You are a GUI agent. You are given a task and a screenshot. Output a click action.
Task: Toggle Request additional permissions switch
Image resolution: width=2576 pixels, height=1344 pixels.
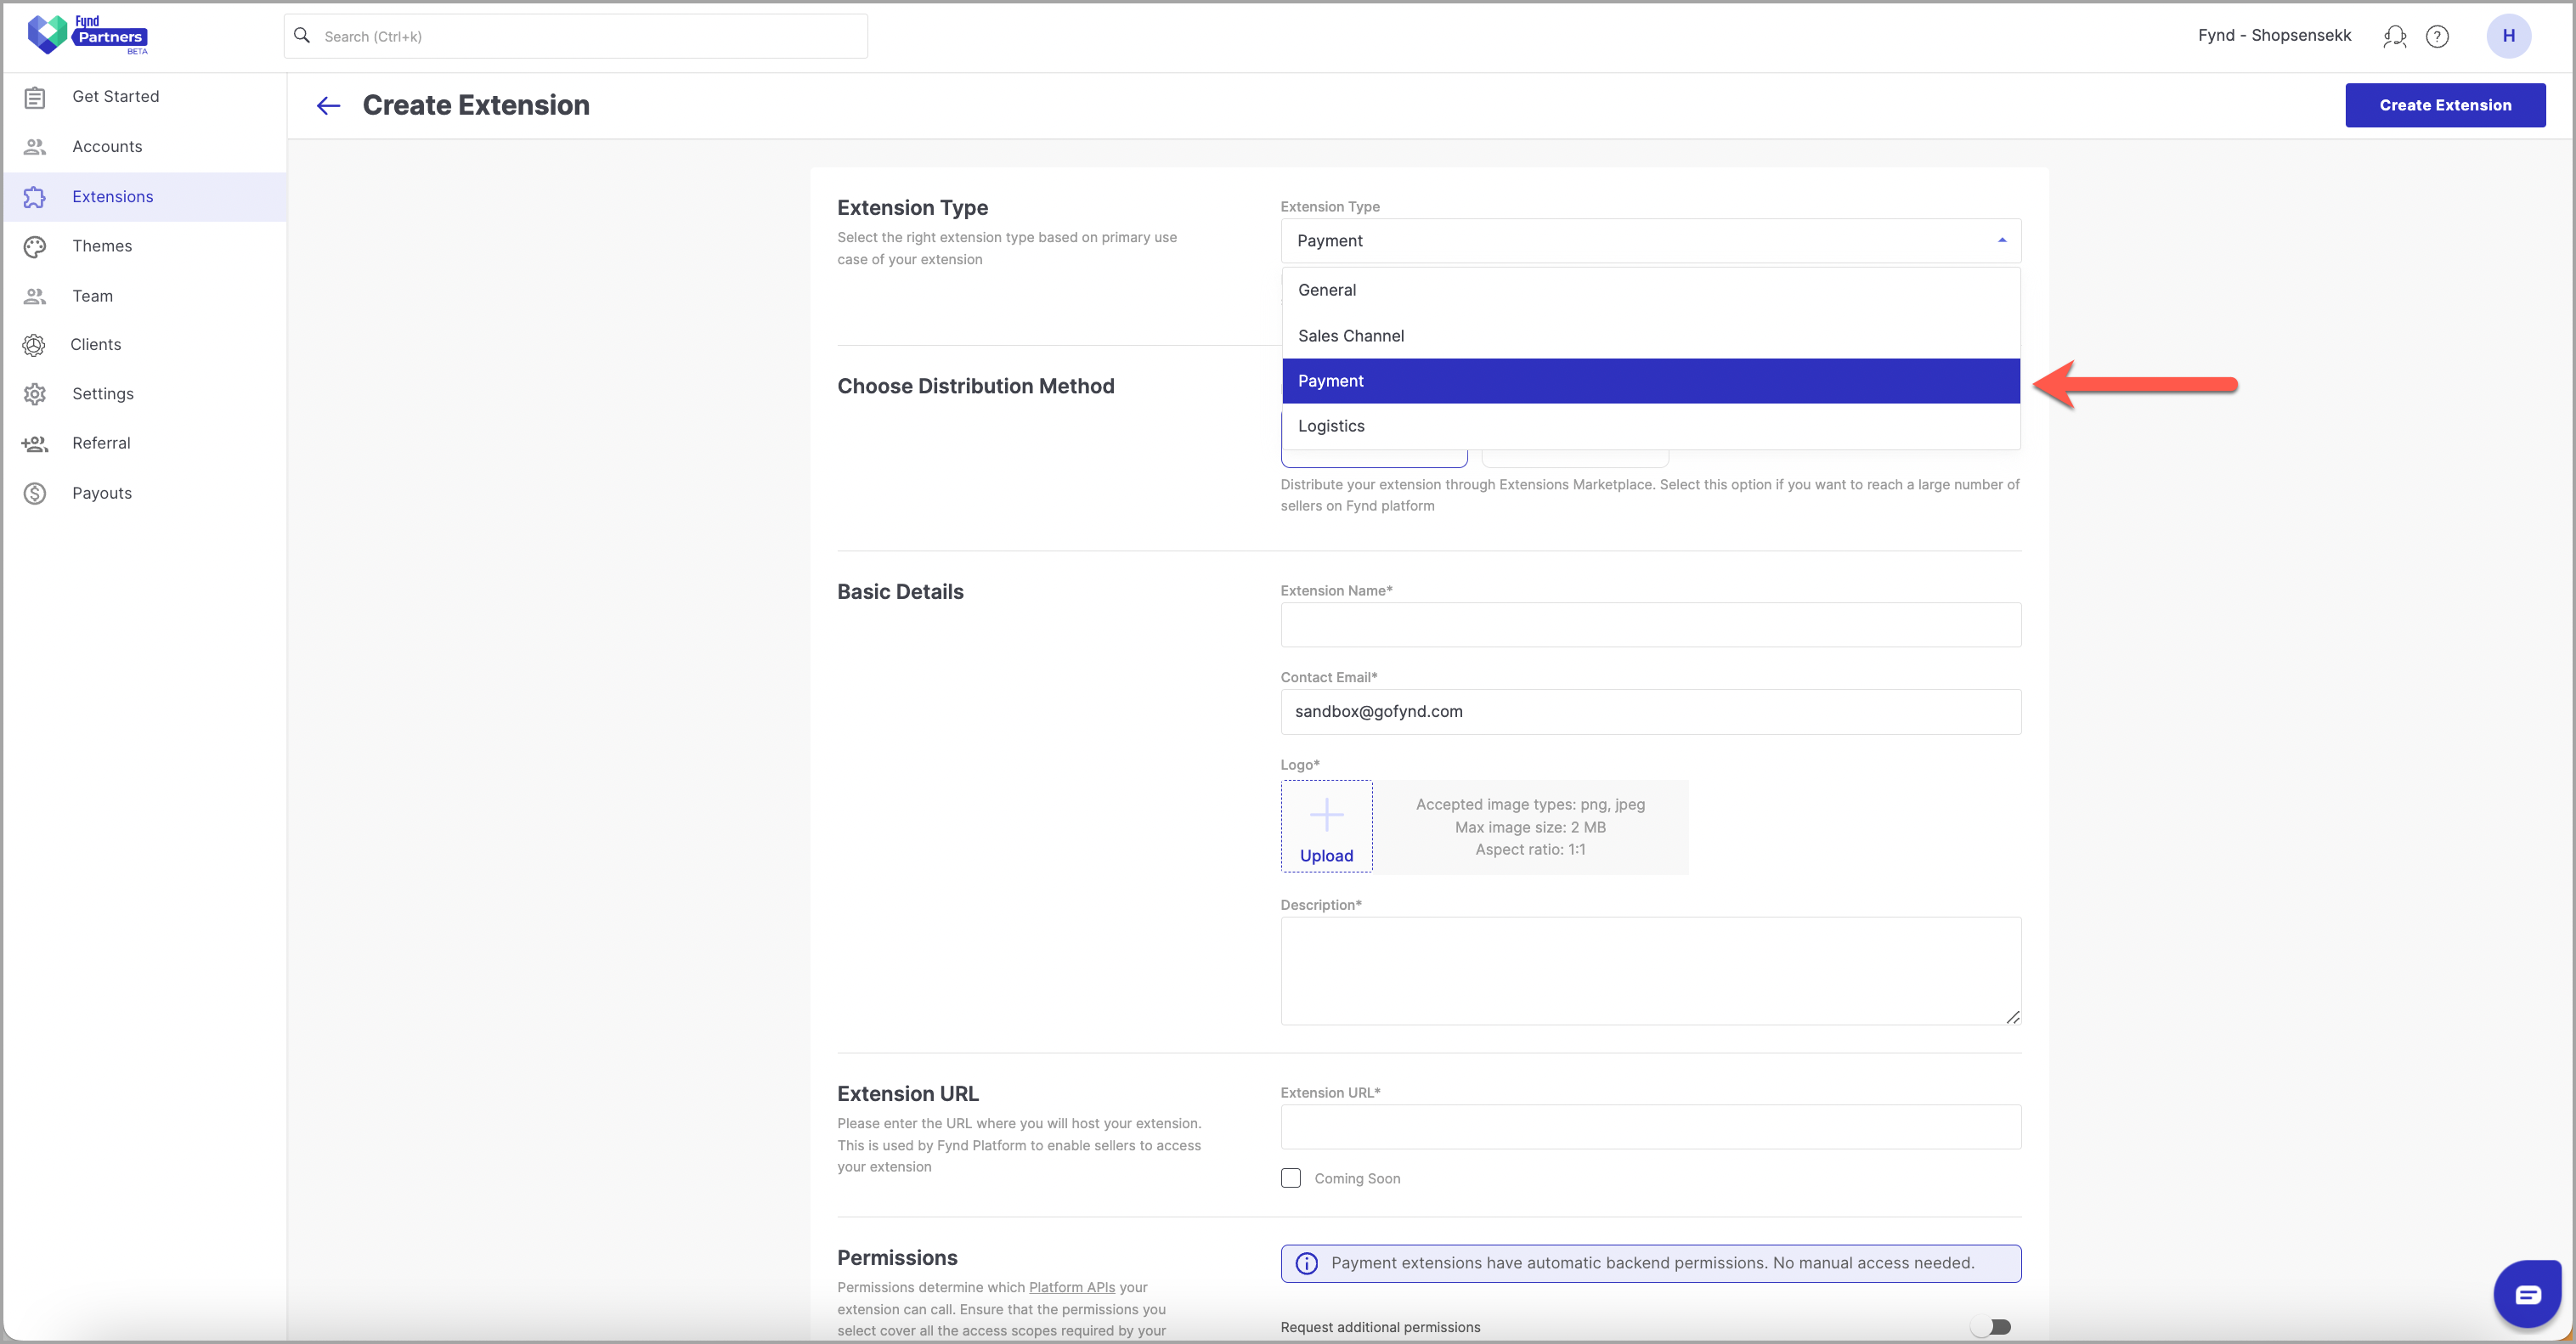(1991, 1326)
